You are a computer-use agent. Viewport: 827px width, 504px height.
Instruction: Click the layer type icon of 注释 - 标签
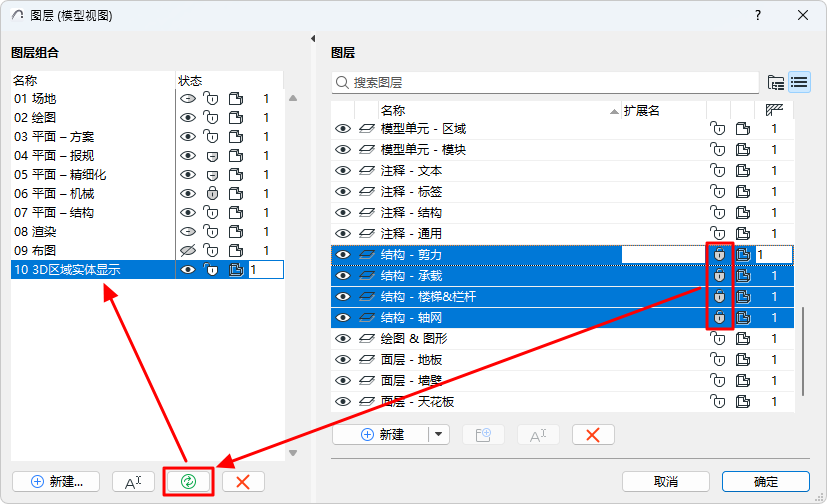[367, 192]
